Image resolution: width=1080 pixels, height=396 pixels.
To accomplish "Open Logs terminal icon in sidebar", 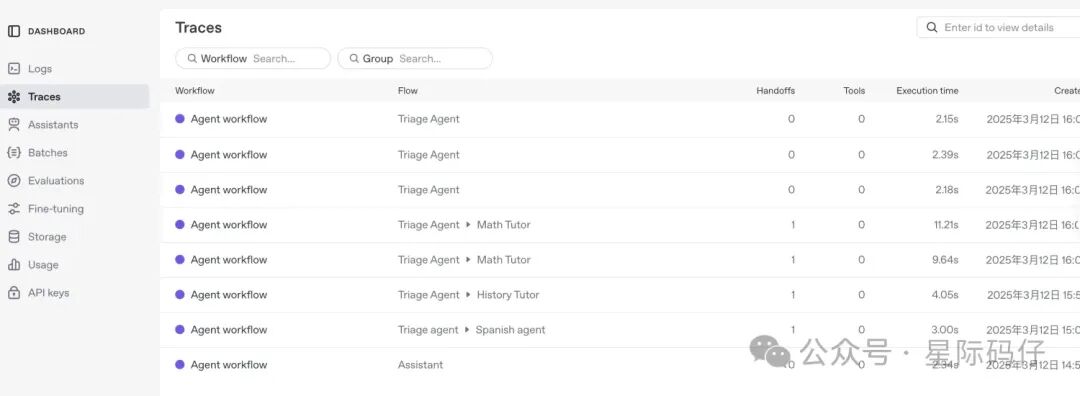I will [14, 69].
